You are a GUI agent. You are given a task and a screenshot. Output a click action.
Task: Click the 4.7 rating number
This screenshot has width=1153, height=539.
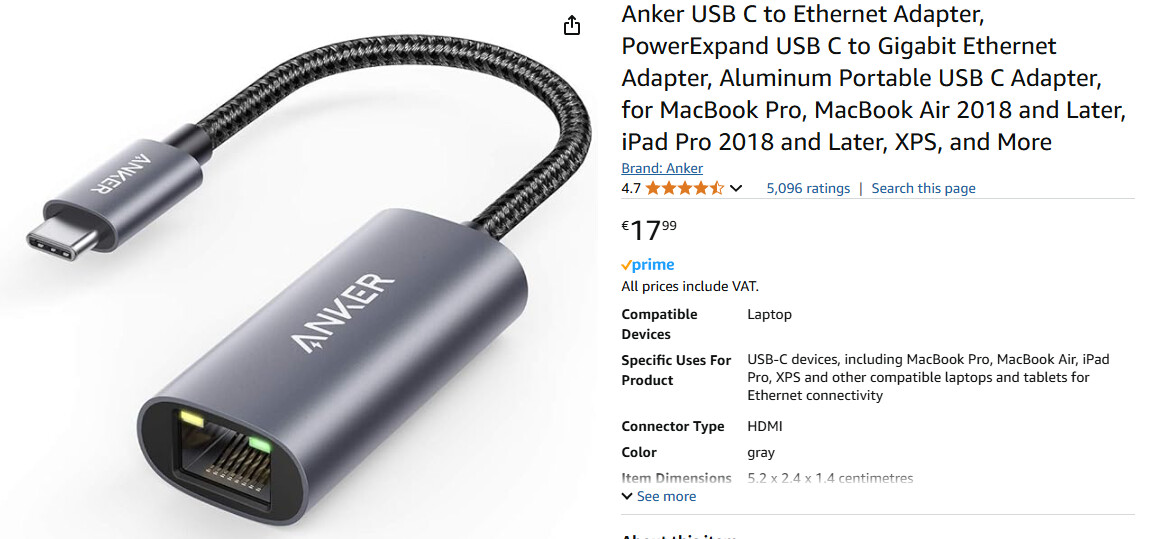[x=631, y=188]
